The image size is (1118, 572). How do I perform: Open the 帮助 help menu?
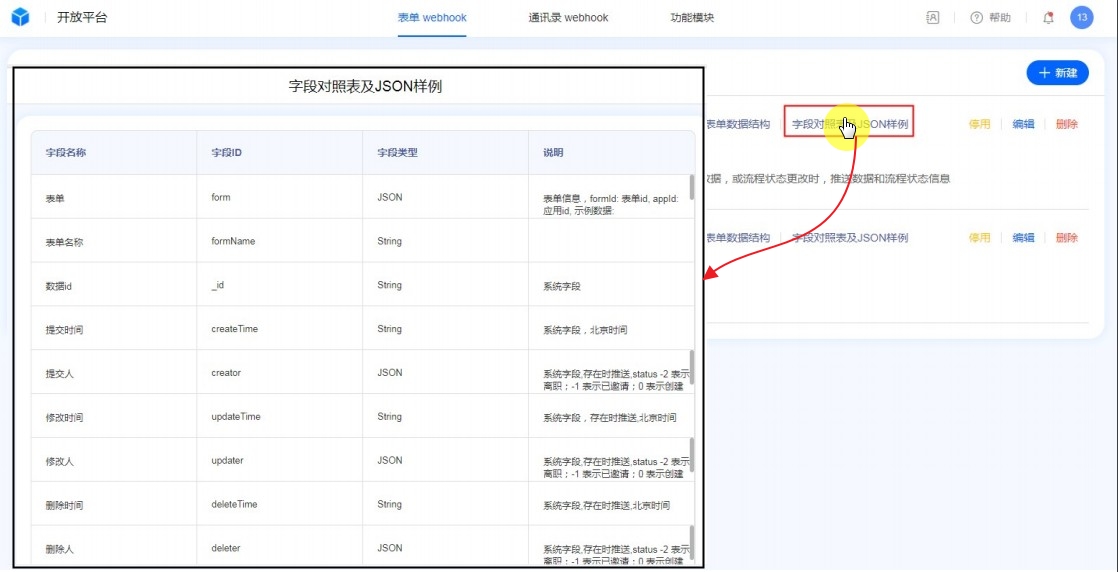click(x=990, y=17)
